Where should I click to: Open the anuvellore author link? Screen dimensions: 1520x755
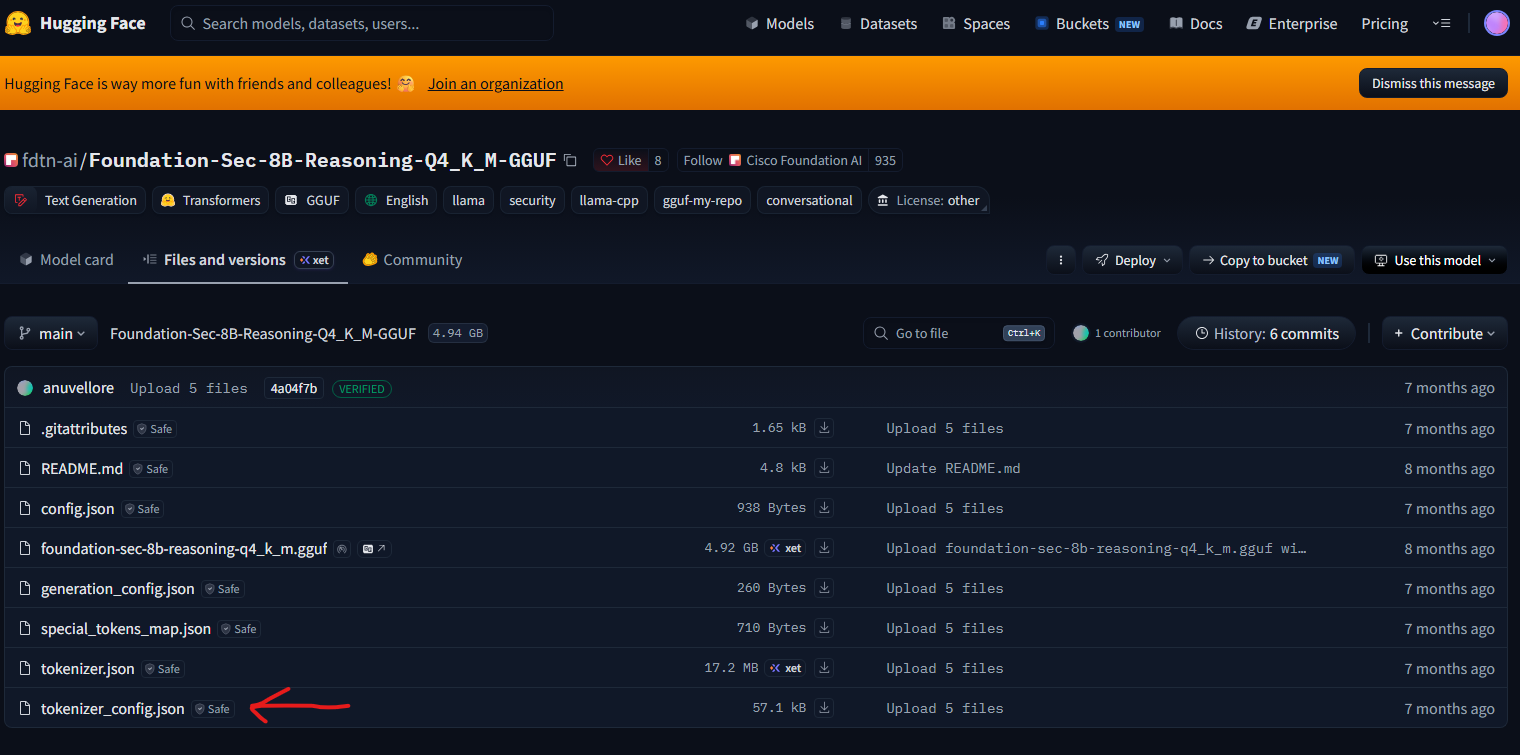pos(78,388)
